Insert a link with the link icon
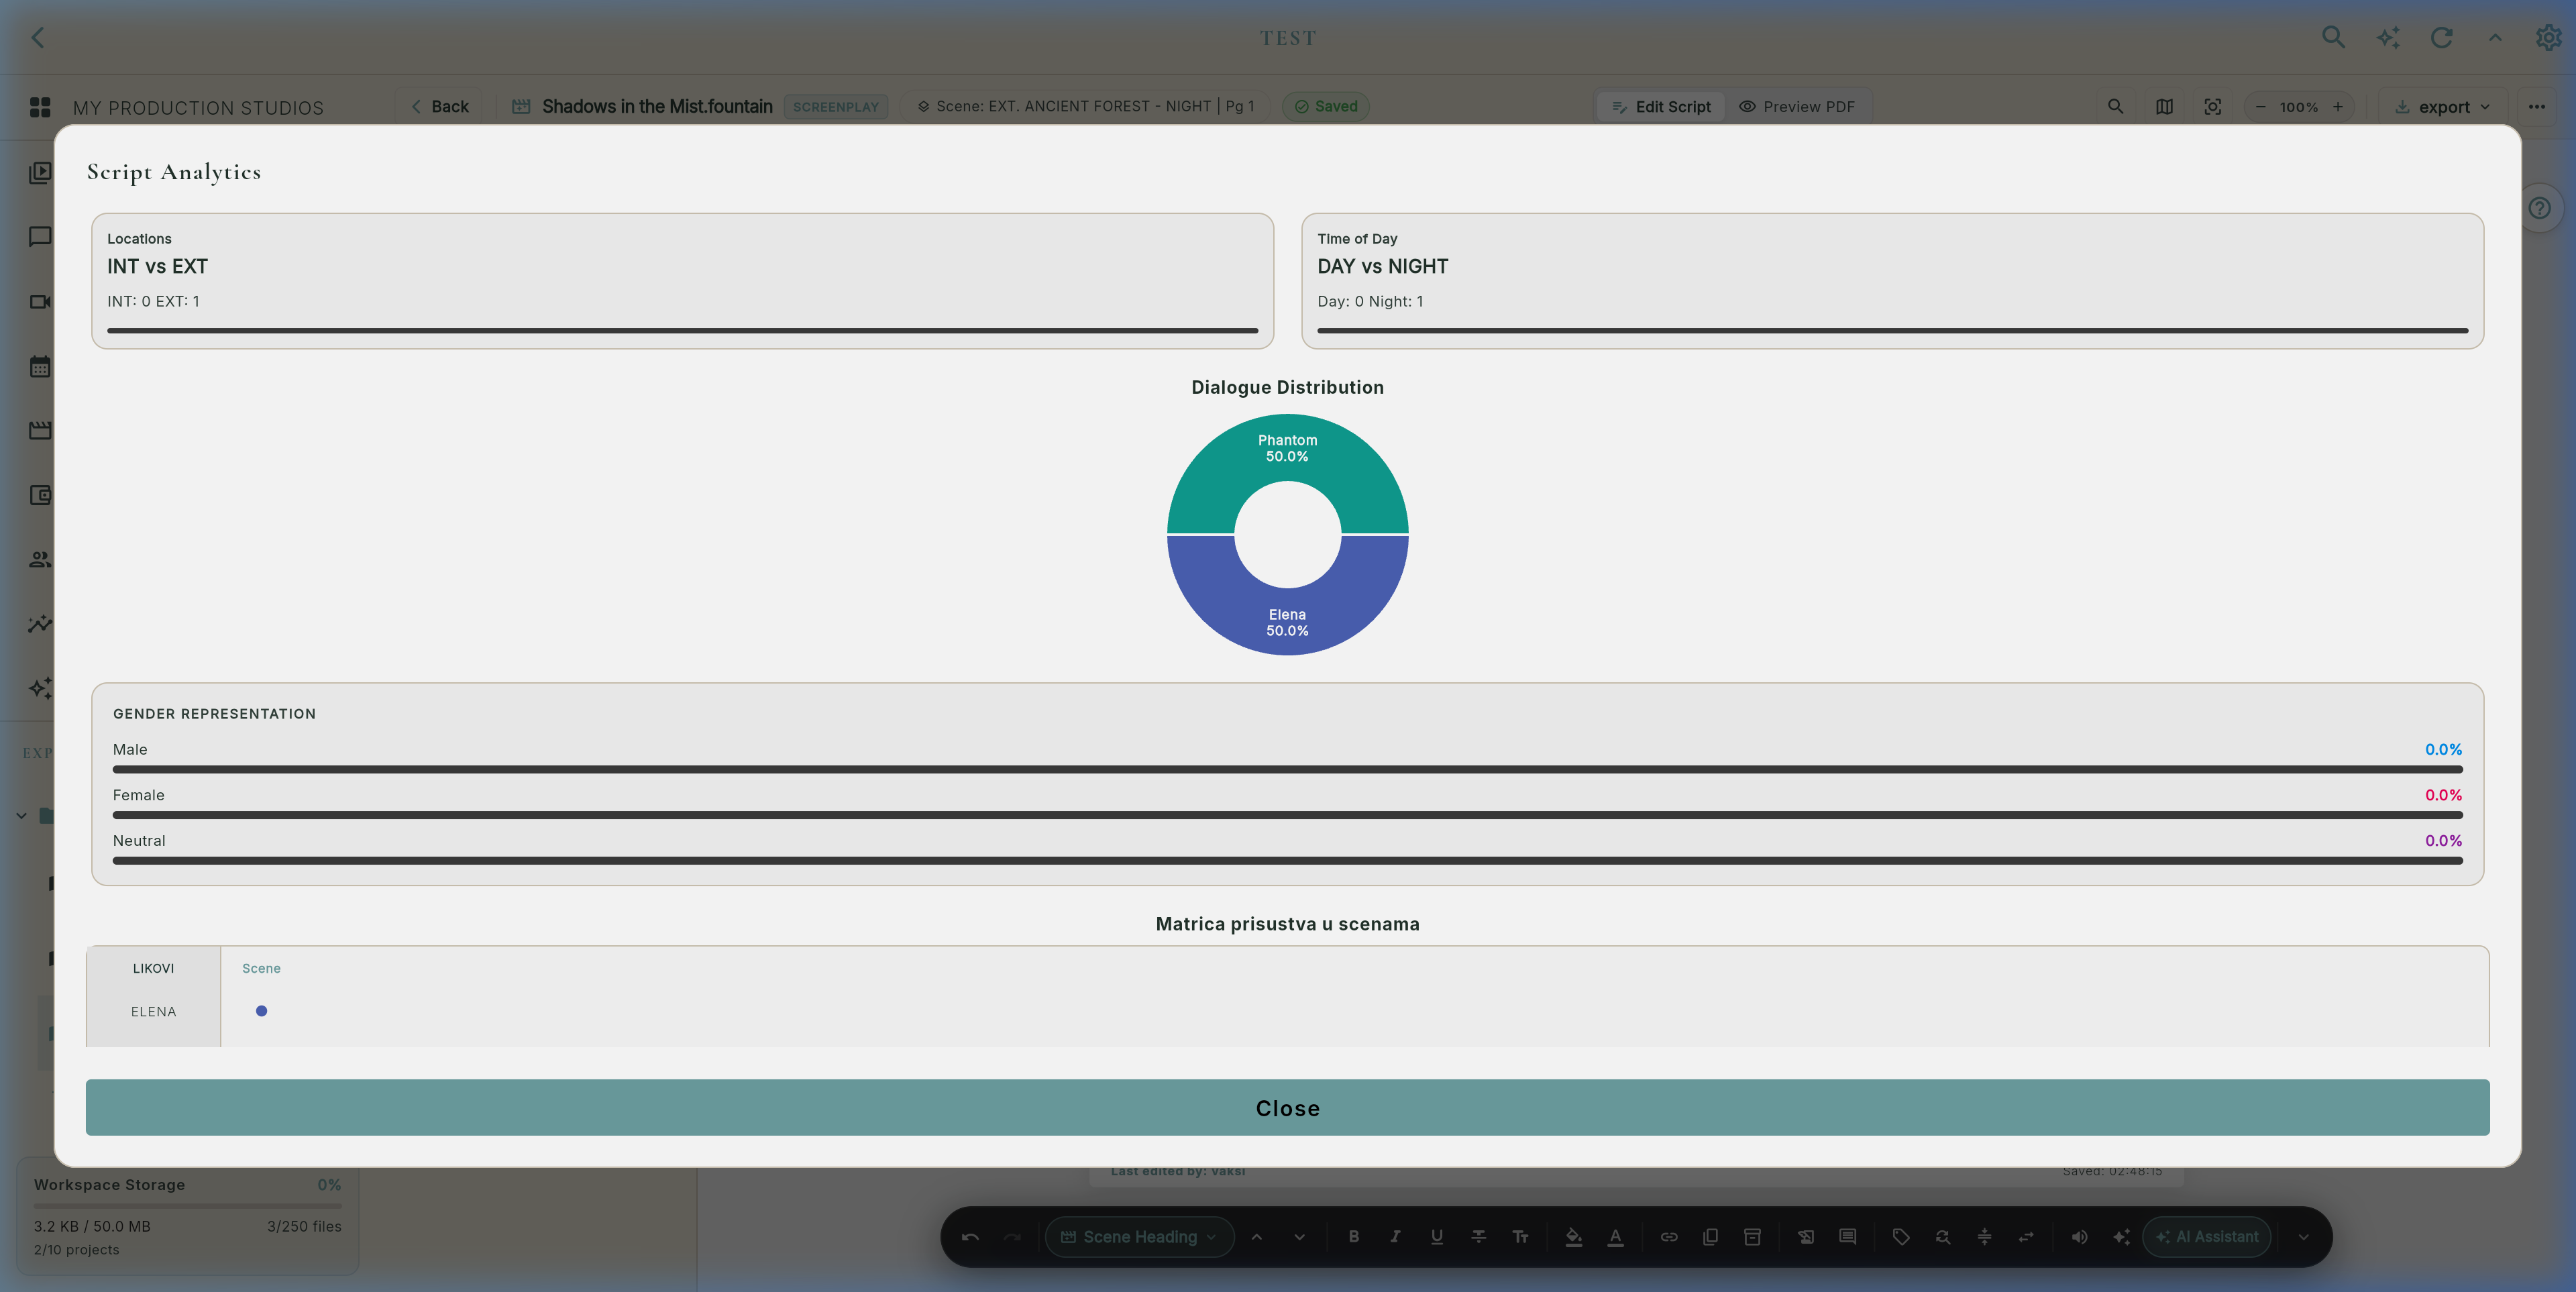Image resolution: width=2576 pixels, height=1292 pixels. (x=1669, y=1237)
